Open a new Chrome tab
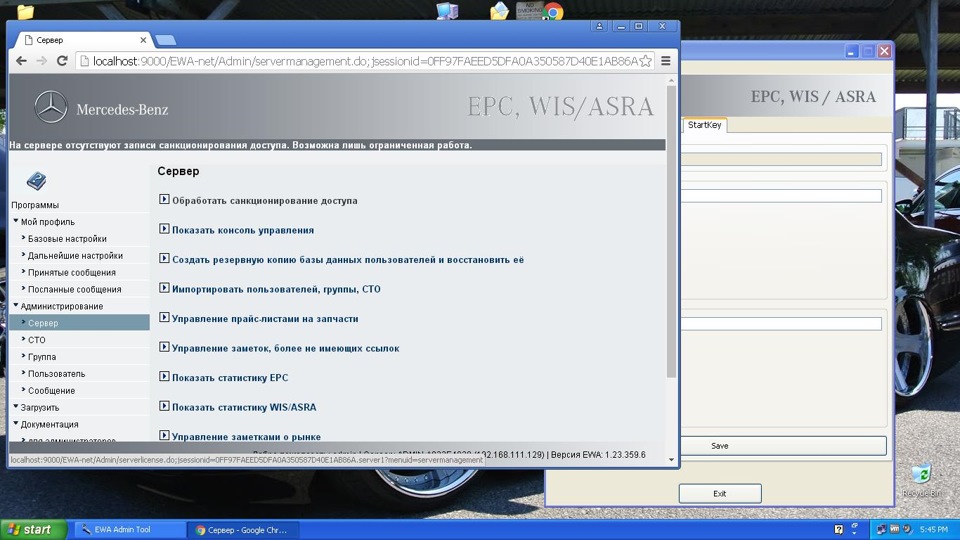The height and width of the screenshot is (540, 960). point(165,40)
